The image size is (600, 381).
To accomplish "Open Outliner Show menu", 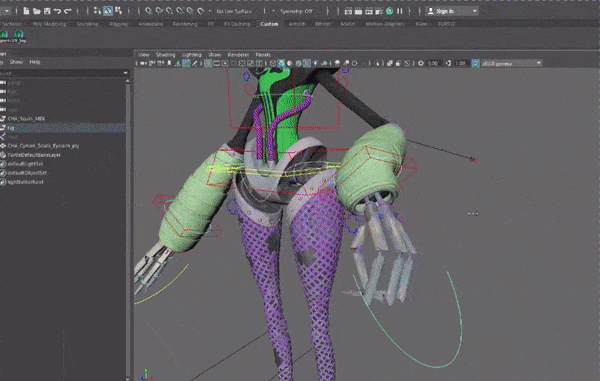I will pyautogui.click(x=16, y=62).
